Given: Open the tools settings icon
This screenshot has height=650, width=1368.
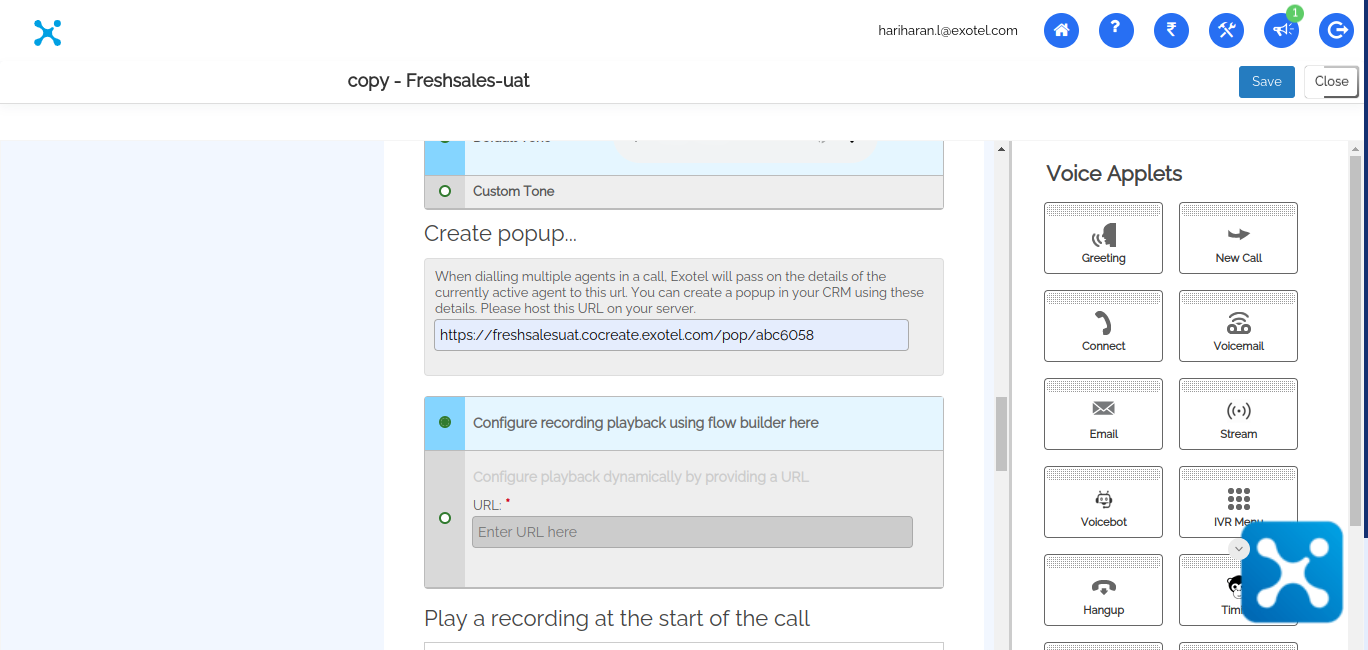Looking at the screenshot, I should [1226, 30].
